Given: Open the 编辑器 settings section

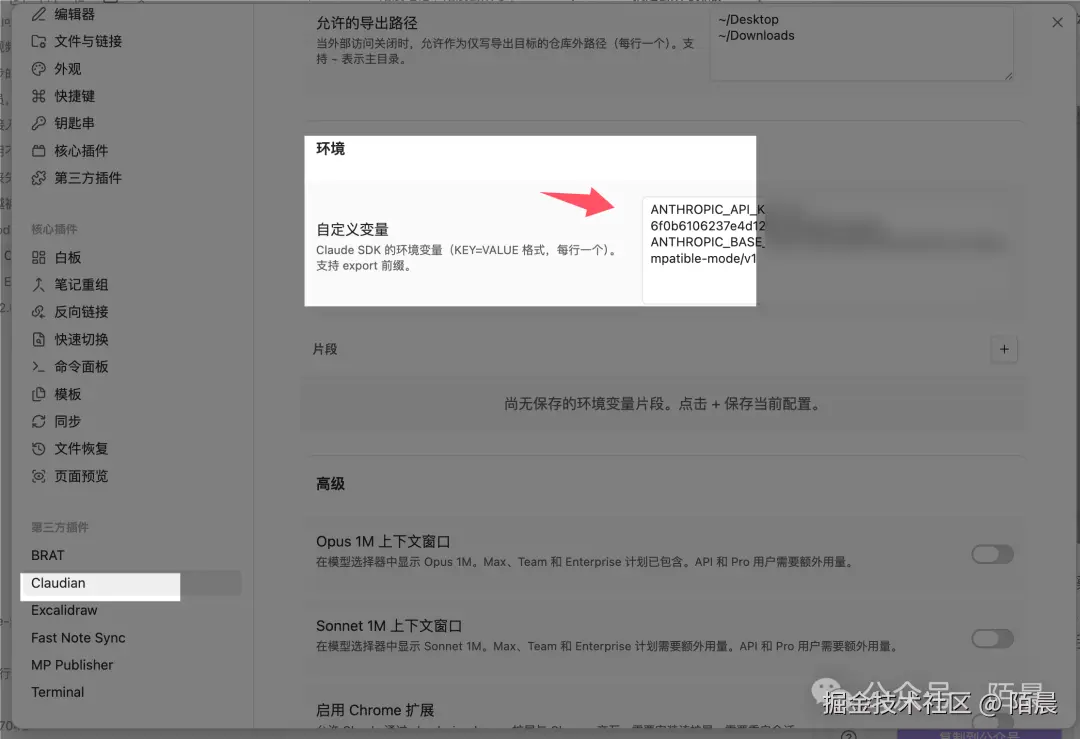Looking at the screenshot, I should point(72,14).
